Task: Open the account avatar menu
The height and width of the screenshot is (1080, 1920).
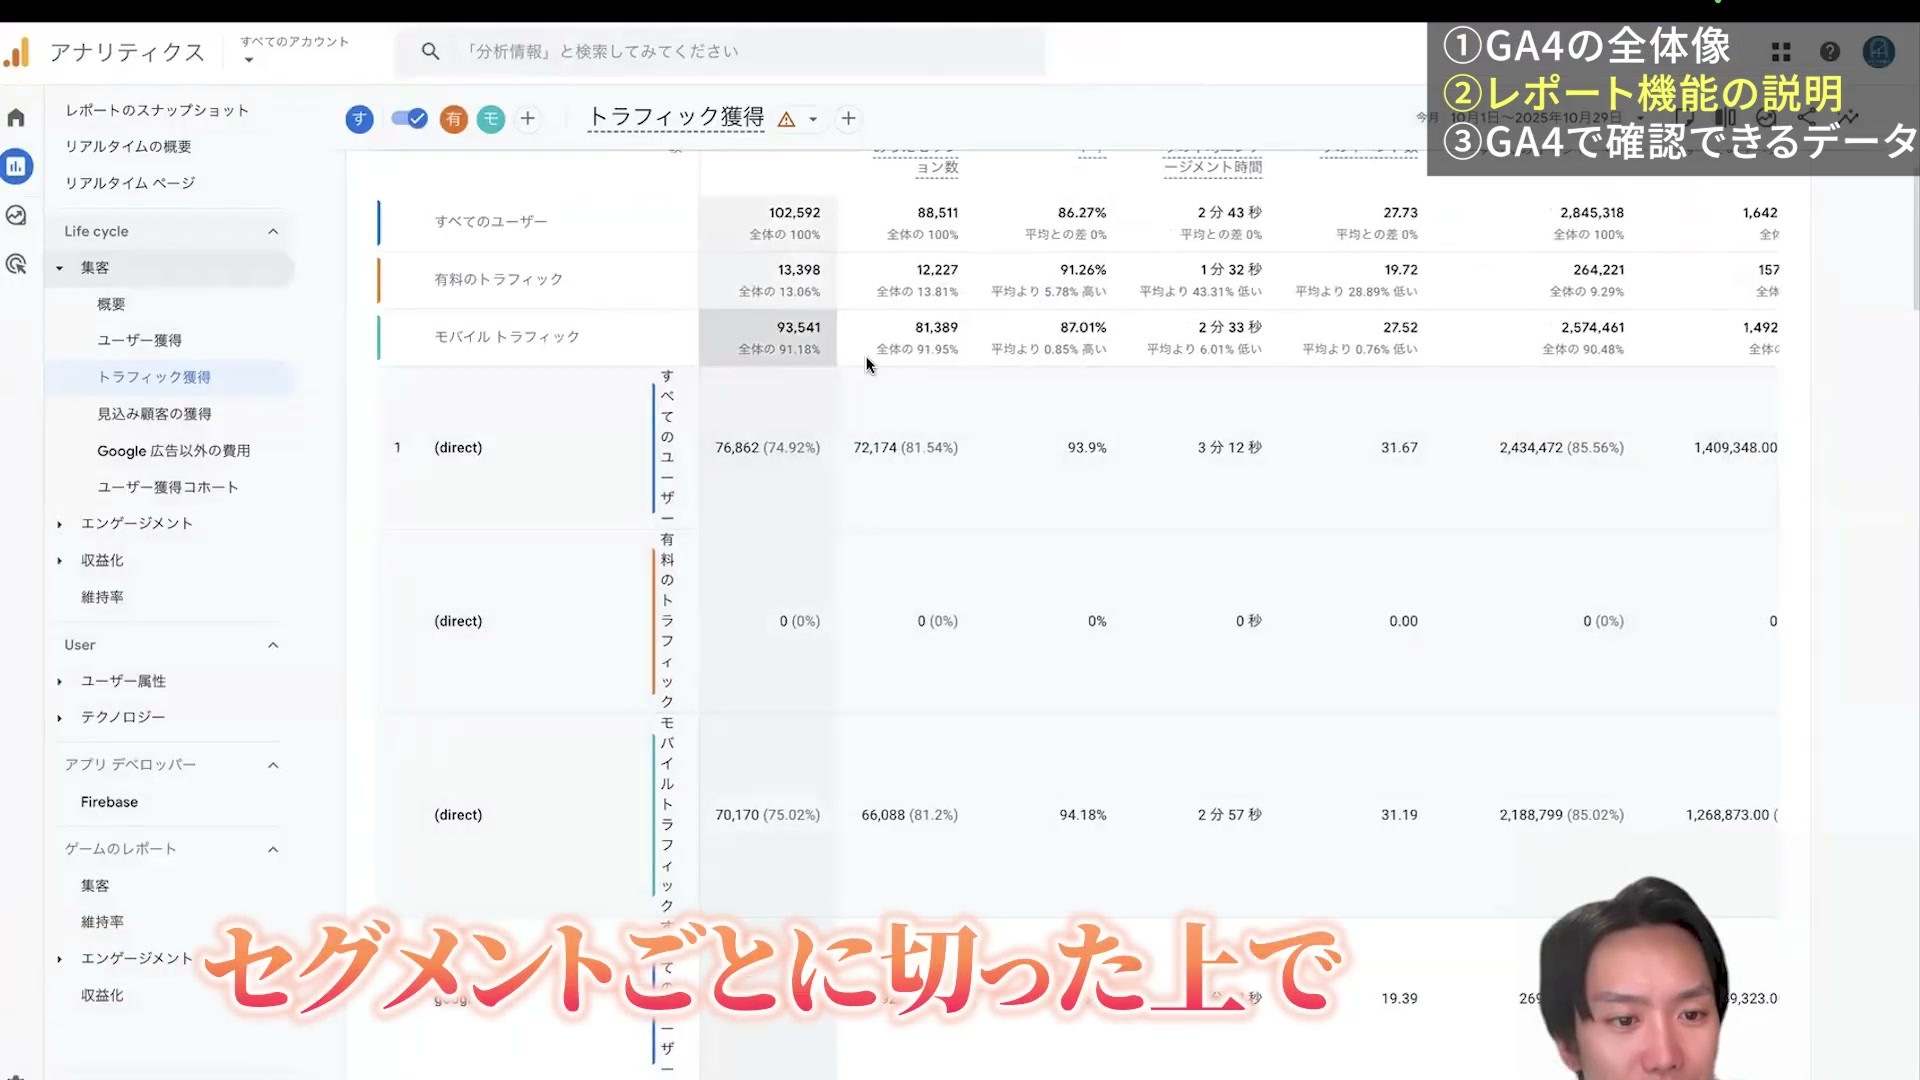Action: coord(1879,52)
